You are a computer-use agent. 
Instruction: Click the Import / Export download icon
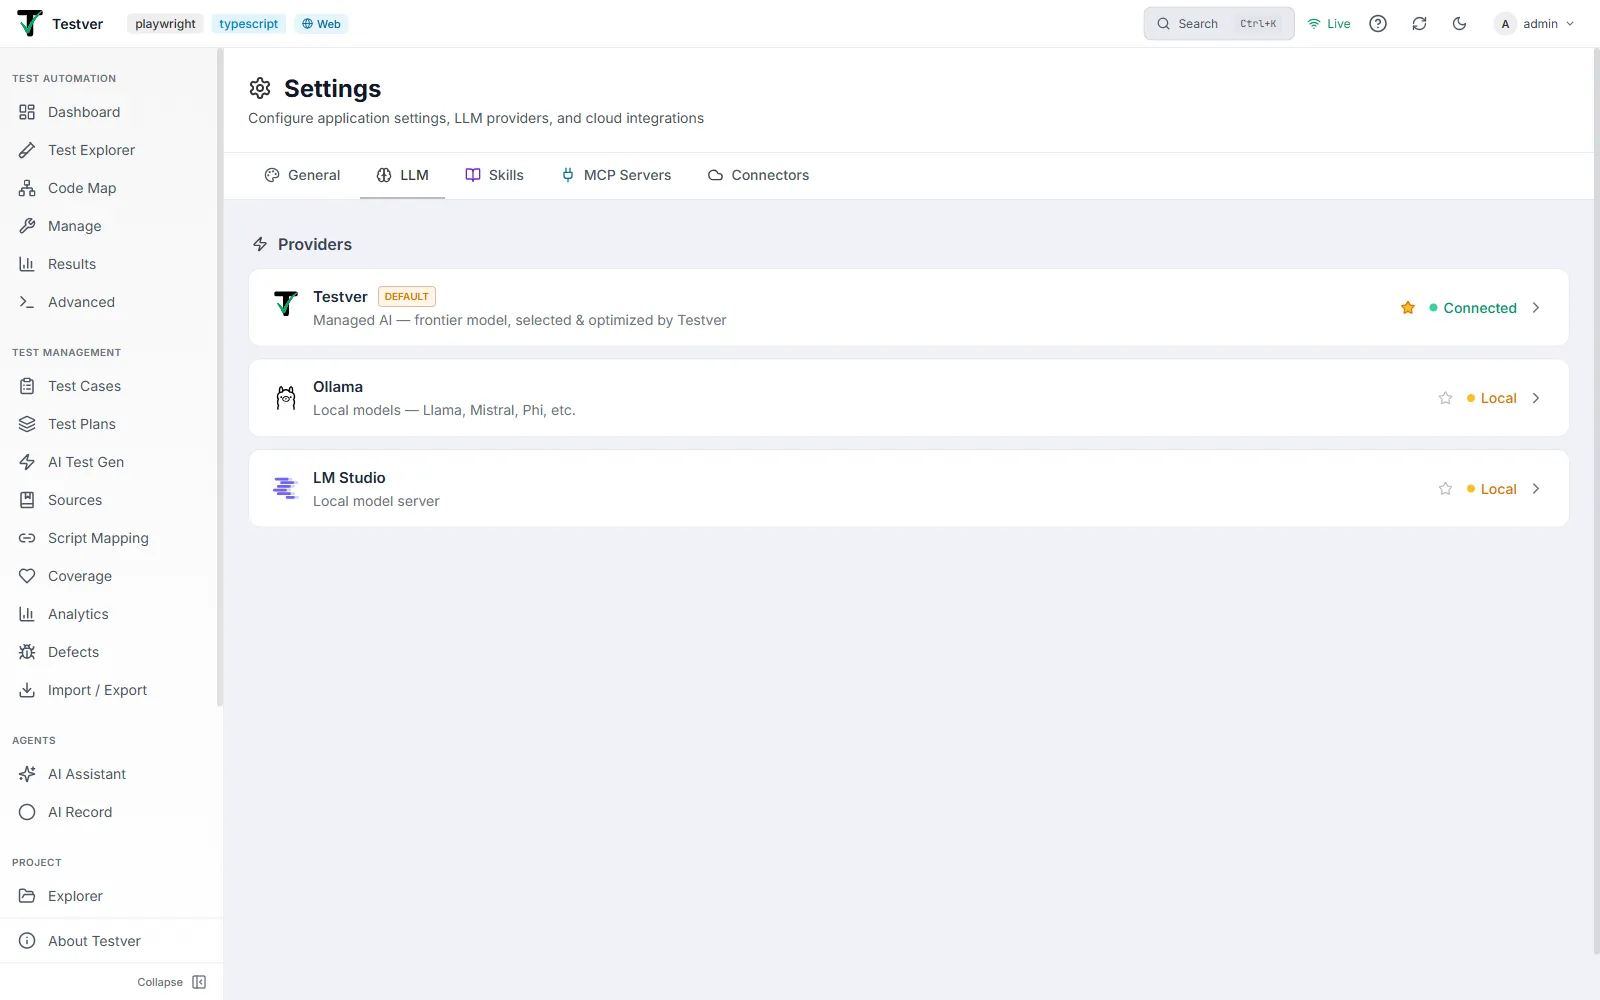[27, 690]
